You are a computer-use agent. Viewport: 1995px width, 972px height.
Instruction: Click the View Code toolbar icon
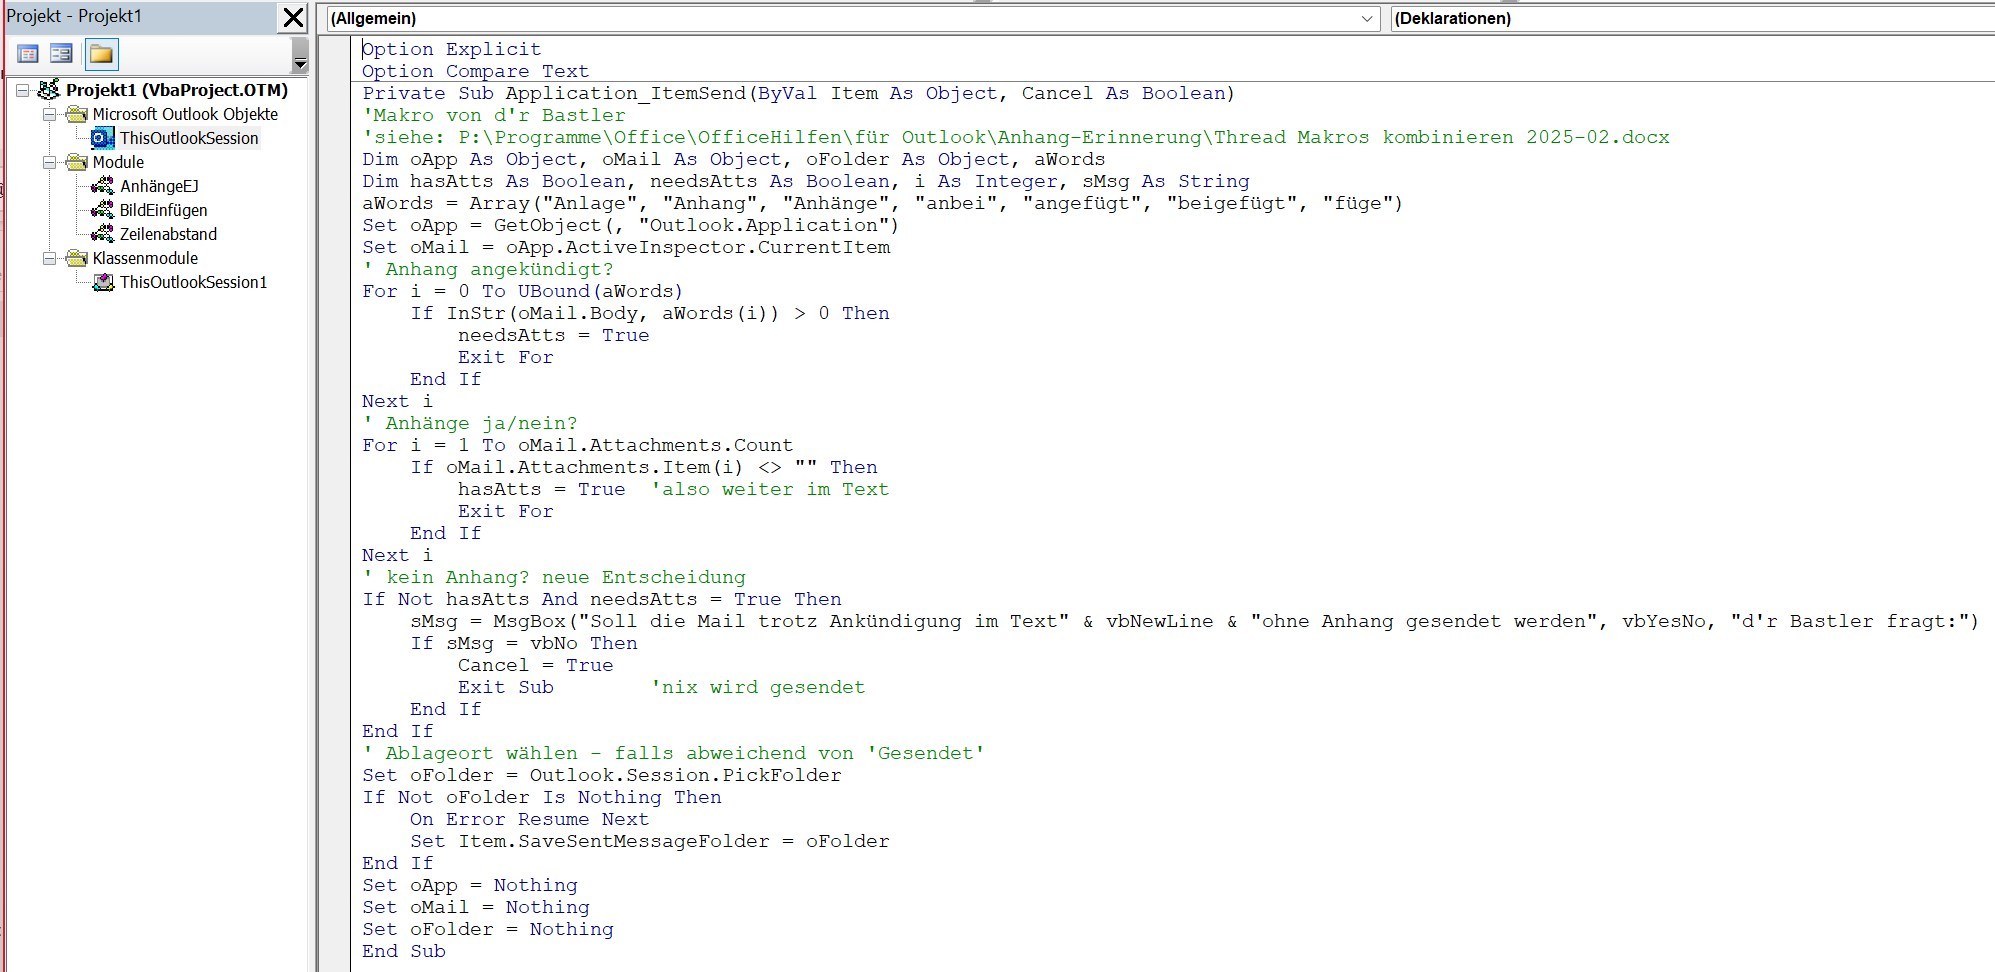coord(28,54)
